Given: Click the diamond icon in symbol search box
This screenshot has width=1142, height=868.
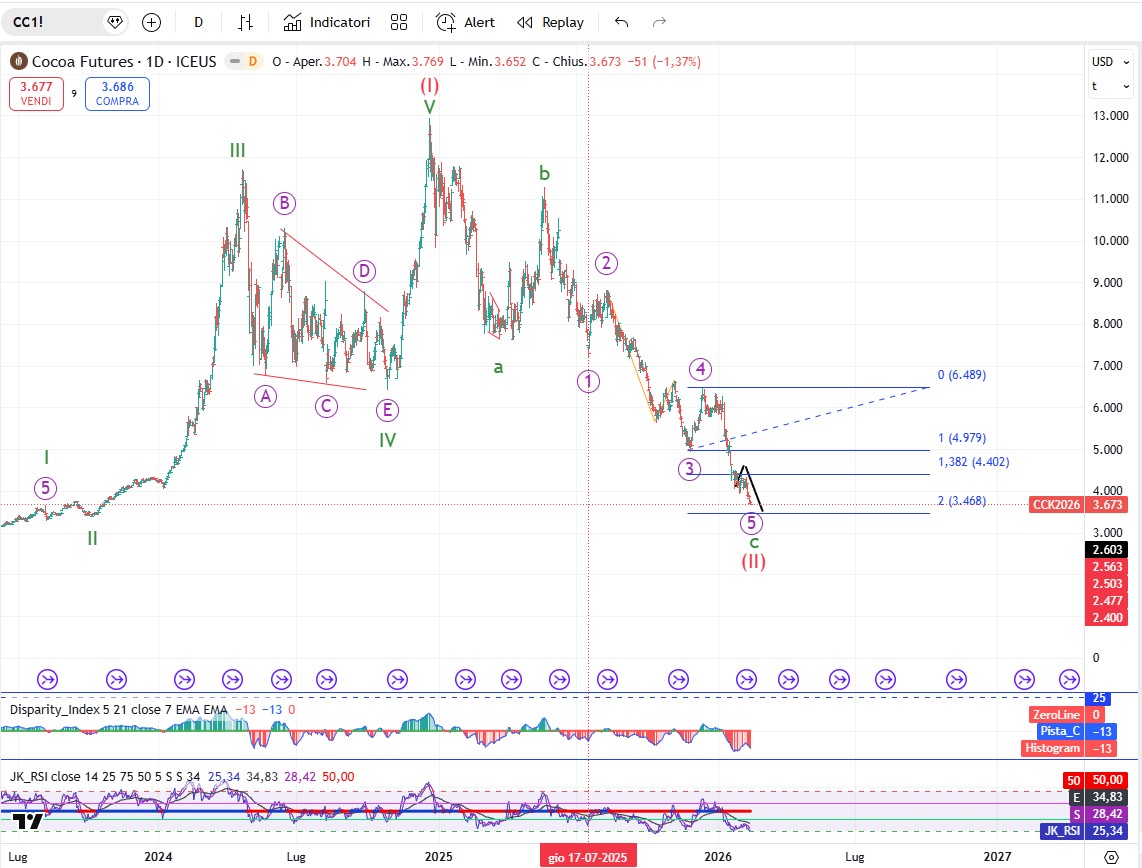Looking at the screenshot, I should 114,22.
